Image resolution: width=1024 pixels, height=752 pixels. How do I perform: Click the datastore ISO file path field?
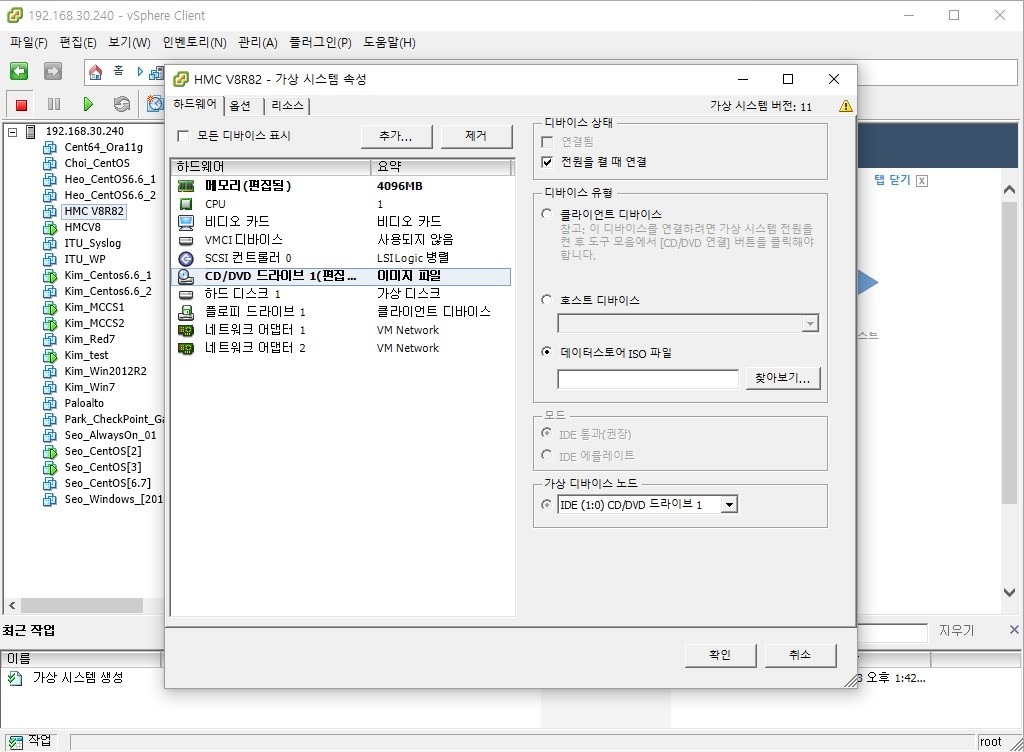click(x=647, y=379)
